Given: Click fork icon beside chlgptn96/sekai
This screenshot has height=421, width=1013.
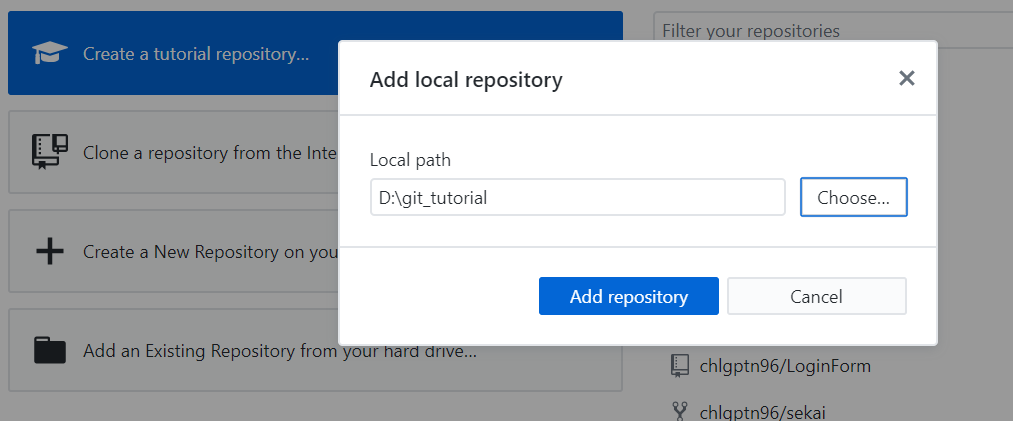Looking at the screenshot, I should [x=680, y=412].
